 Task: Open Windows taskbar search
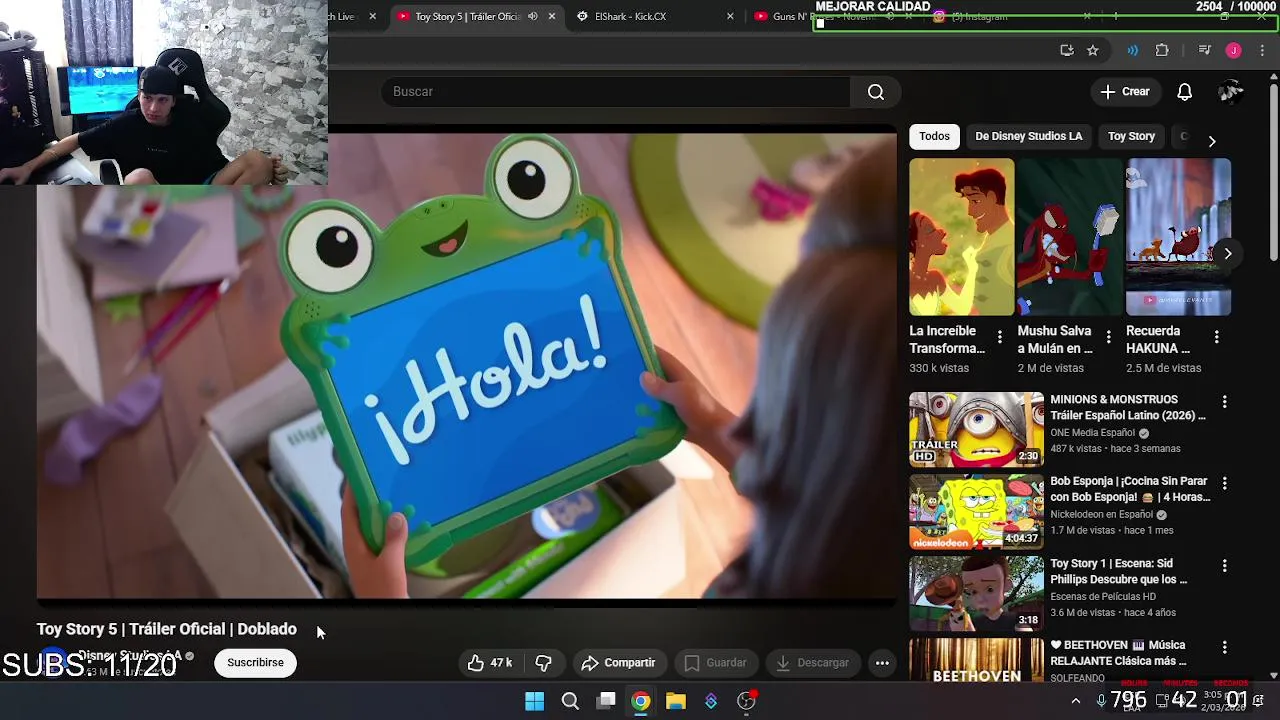pyautogui.click(x=570, y=701)
